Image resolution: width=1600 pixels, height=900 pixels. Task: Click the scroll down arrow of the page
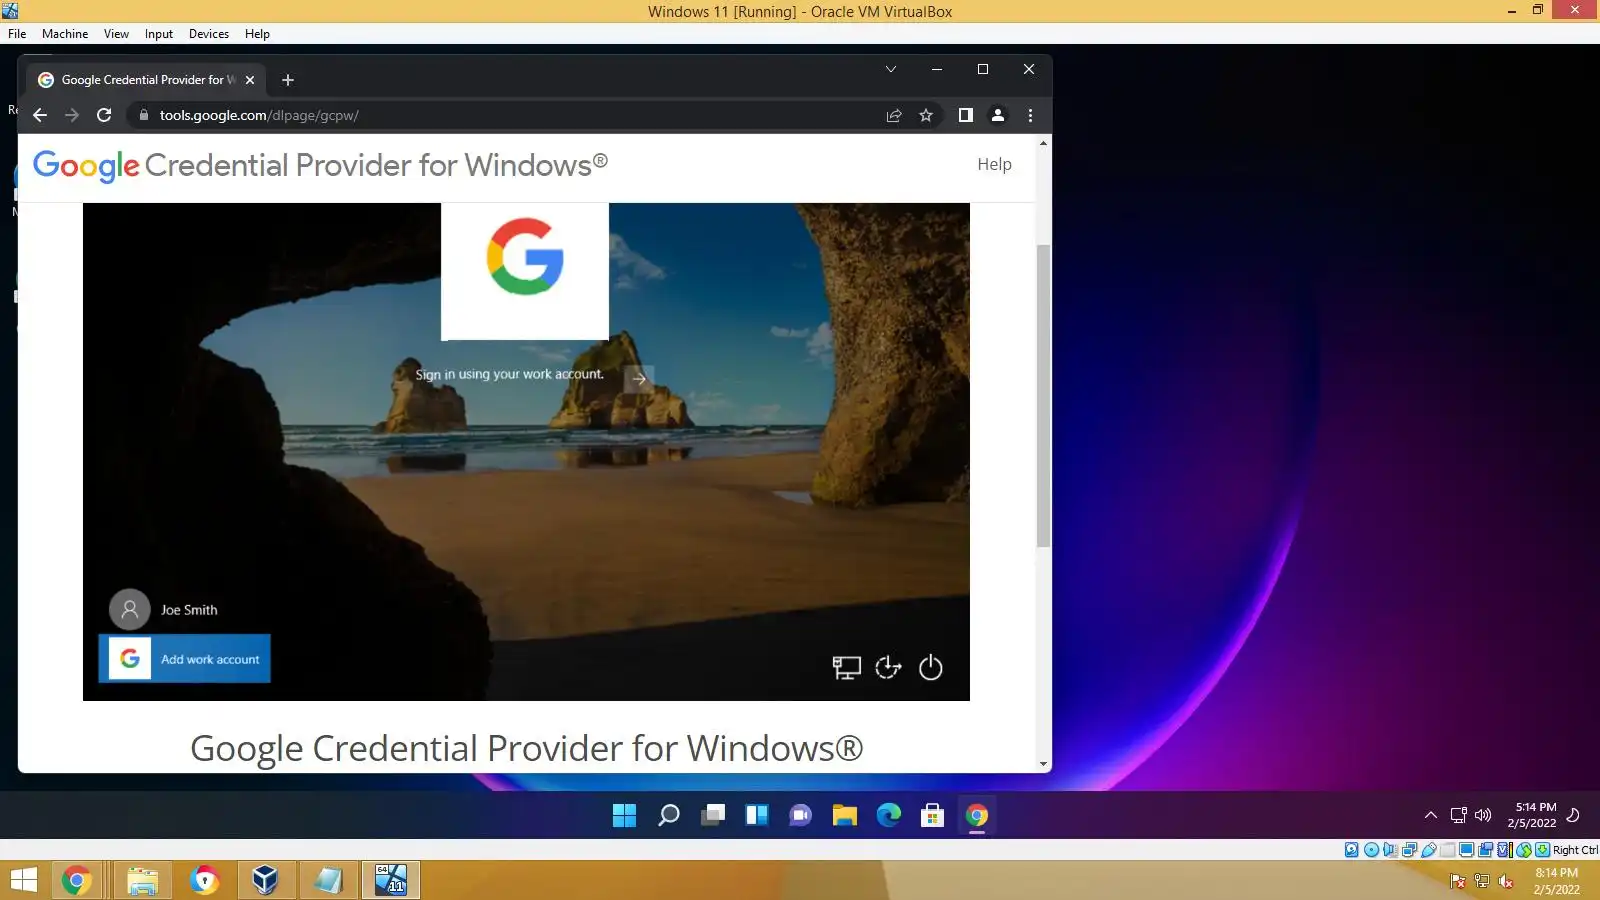click(1043, 764)
